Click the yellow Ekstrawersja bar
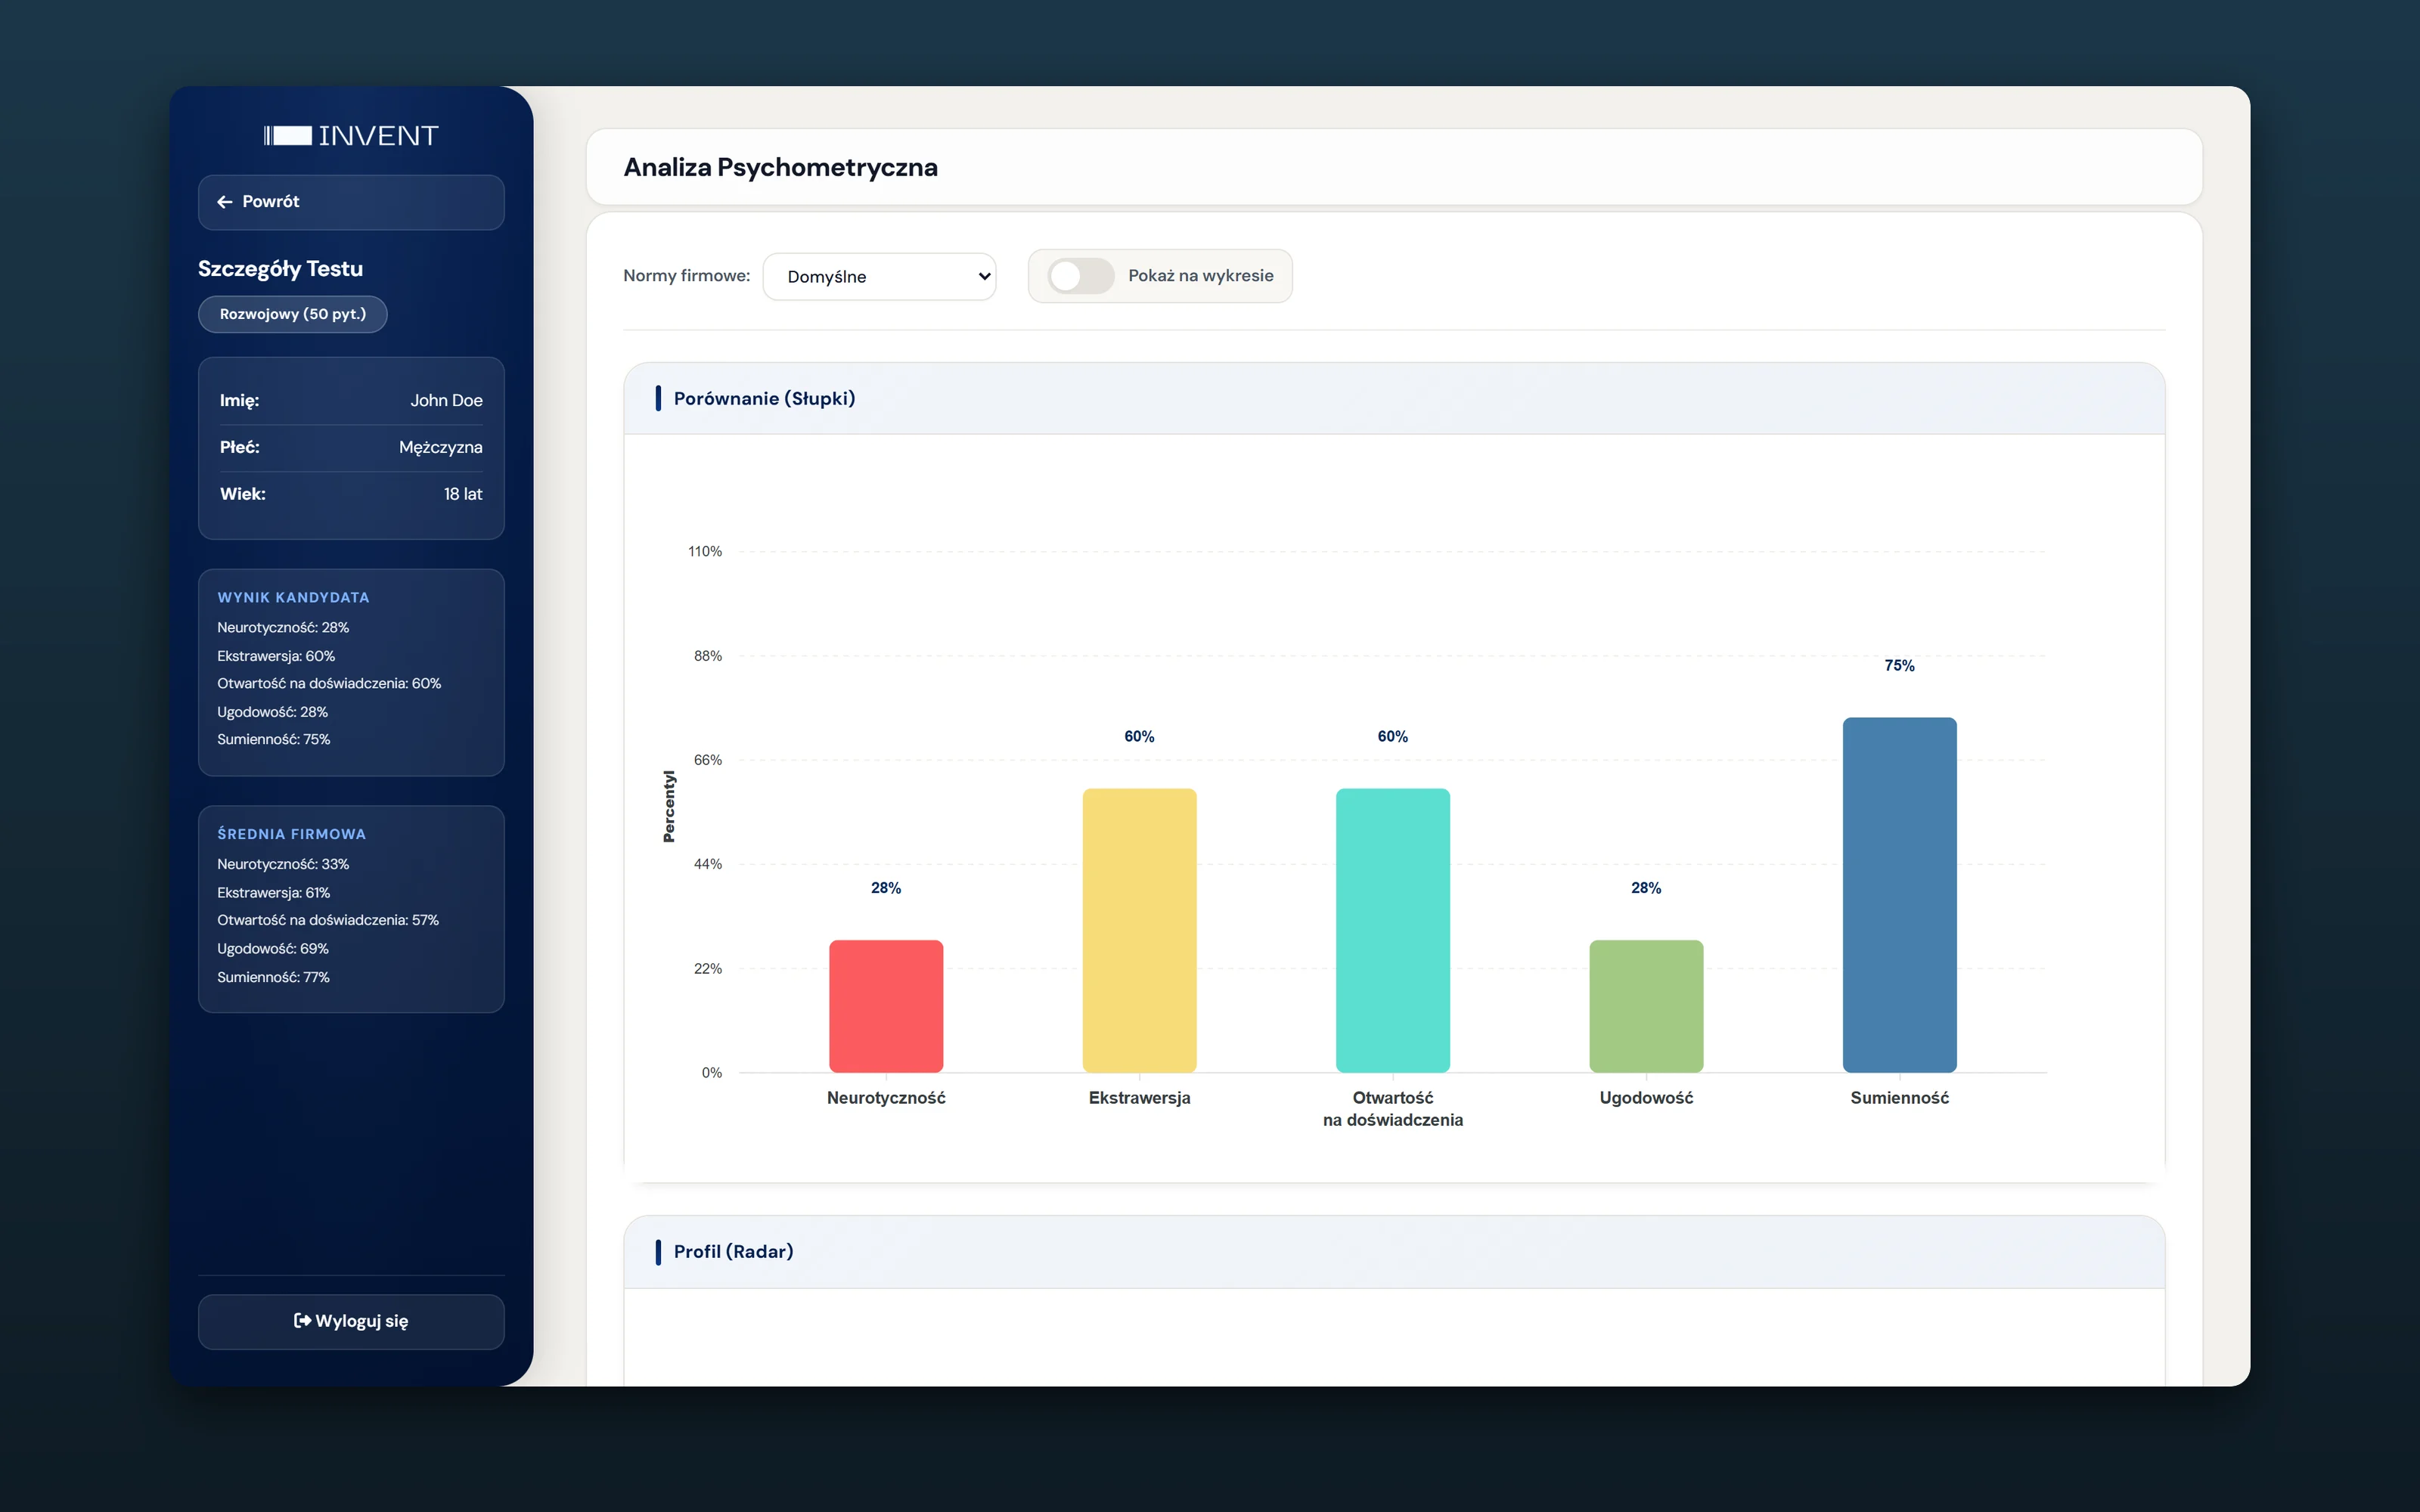The width and height of the screenshot is (2420, 1512). 1139,930
